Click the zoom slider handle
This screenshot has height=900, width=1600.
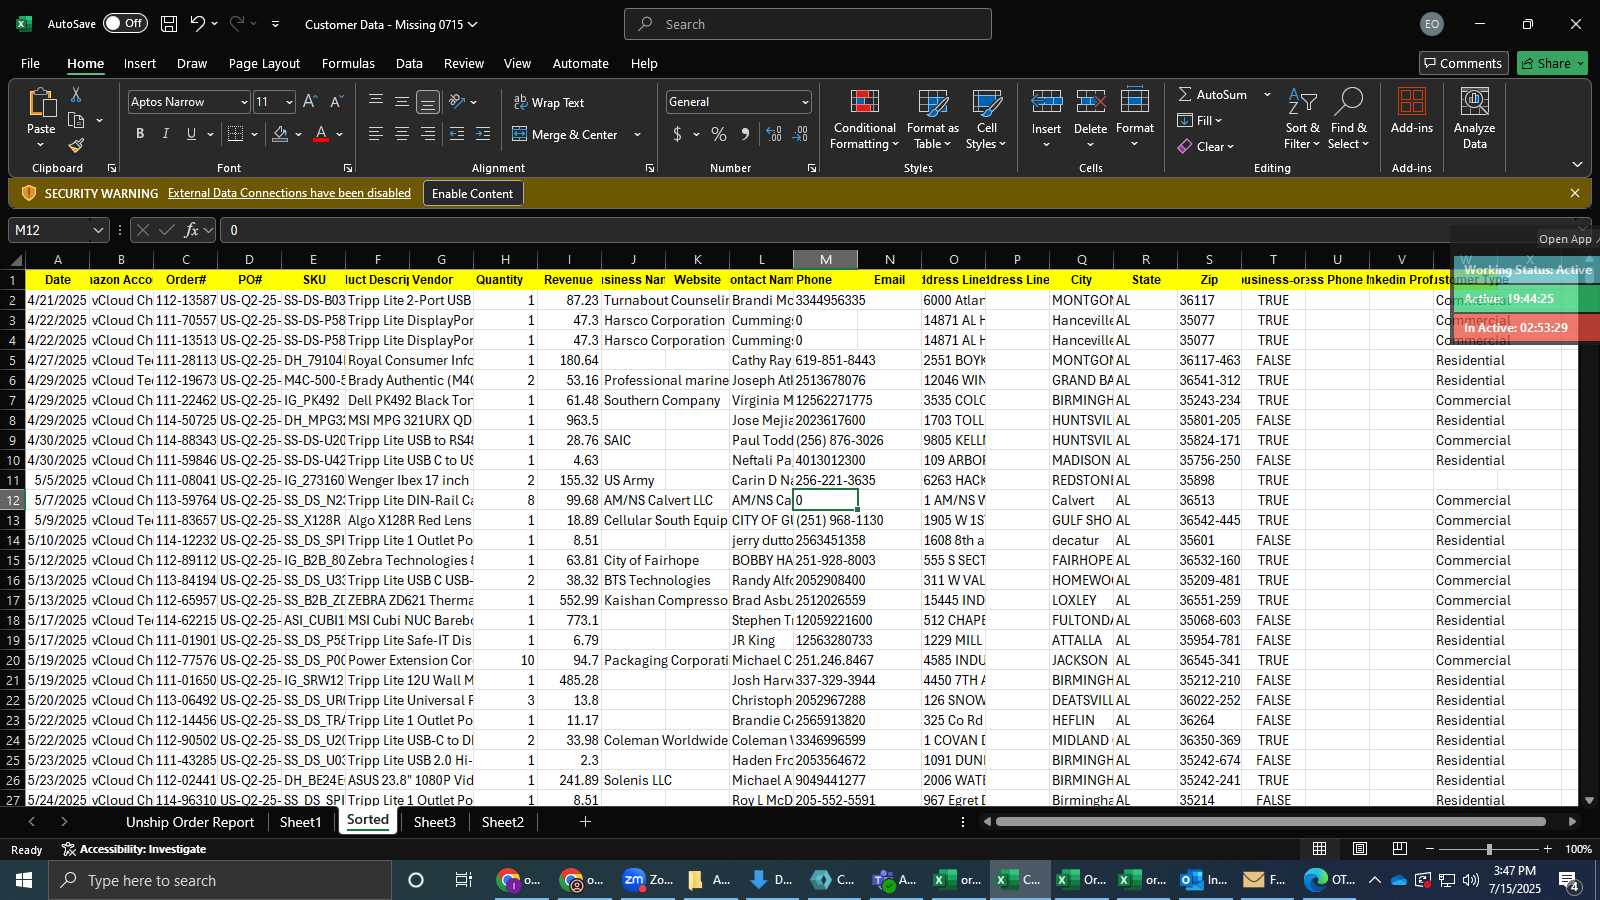point(1489,849)
